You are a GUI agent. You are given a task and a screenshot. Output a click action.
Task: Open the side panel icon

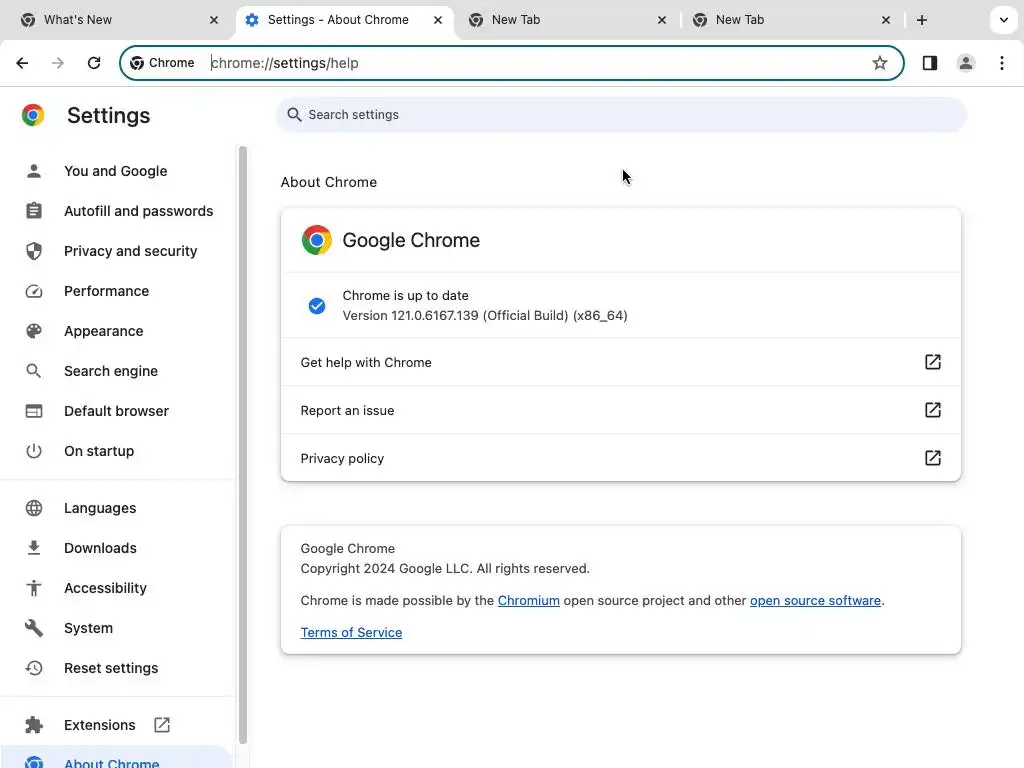(x=930, y=63)
